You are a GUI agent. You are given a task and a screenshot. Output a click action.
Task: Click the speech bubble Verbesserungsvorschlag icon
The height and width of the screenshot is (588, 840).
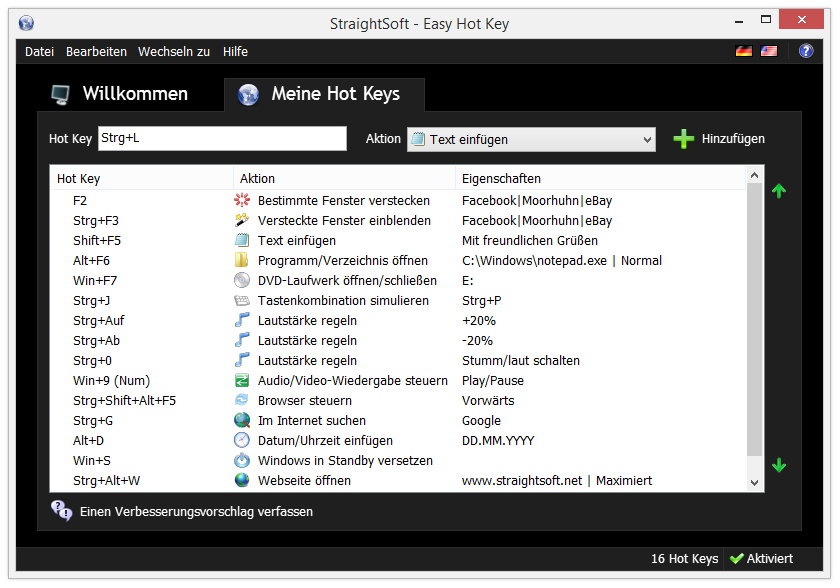(x=62, y=511)
